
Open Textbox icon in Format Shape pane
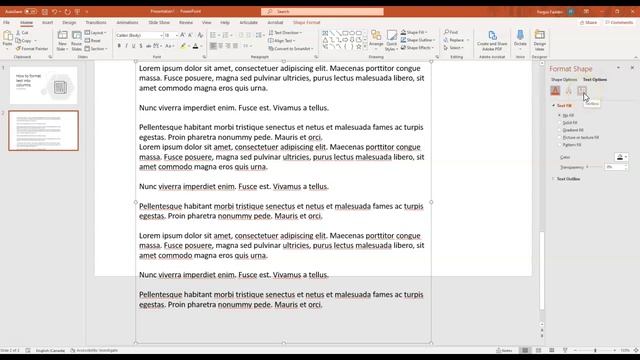coord(582,90)
